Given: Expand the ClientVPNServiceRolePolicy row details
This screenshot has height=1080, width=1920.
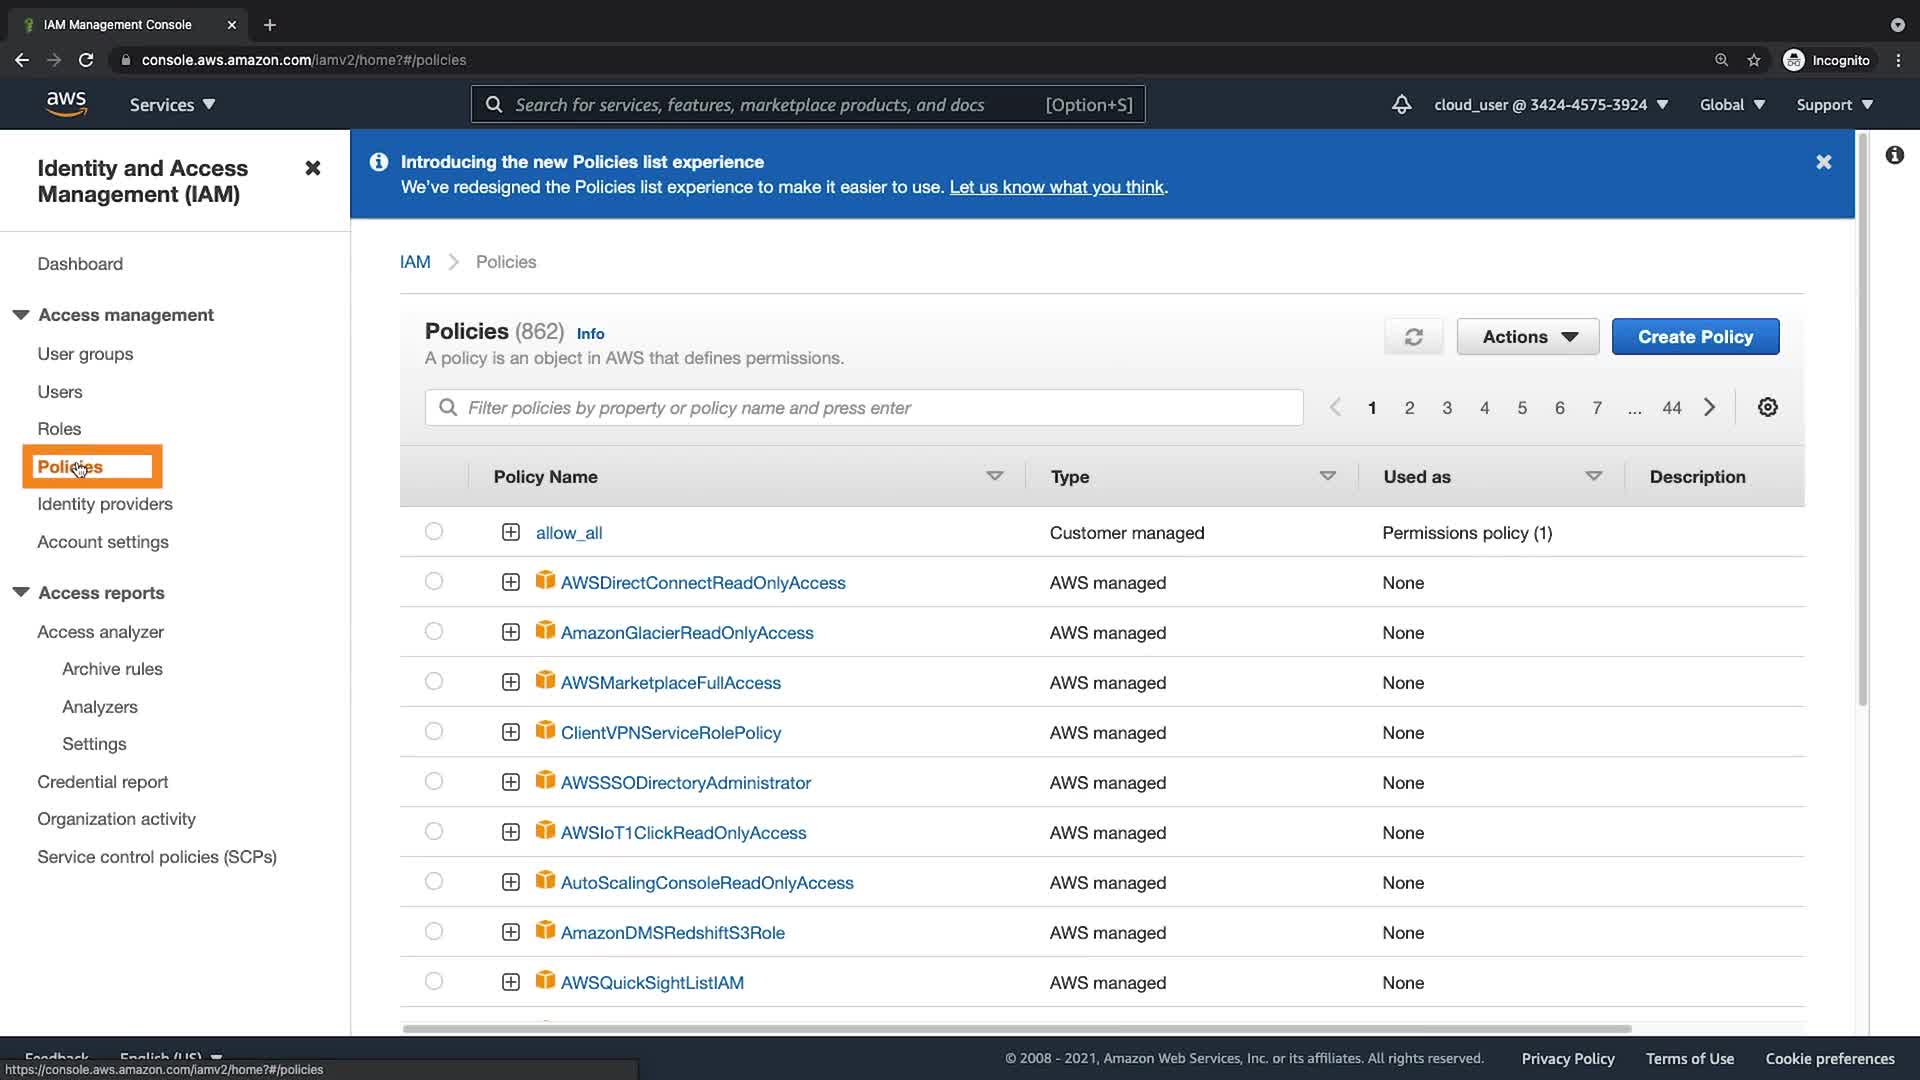Looking at the screenshot, I should [510, 732].
